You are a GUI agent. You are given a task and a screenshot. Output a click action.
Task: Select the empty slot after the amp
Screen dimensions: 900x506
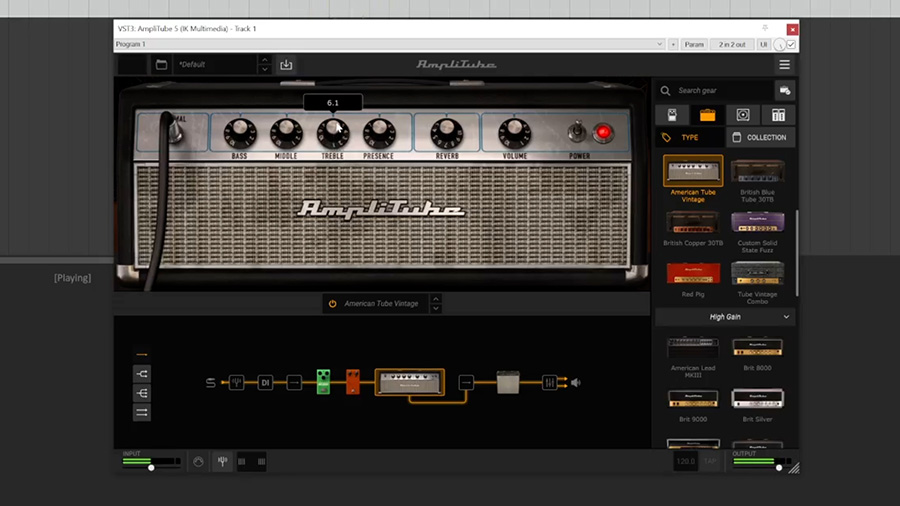tap(466, 382)
